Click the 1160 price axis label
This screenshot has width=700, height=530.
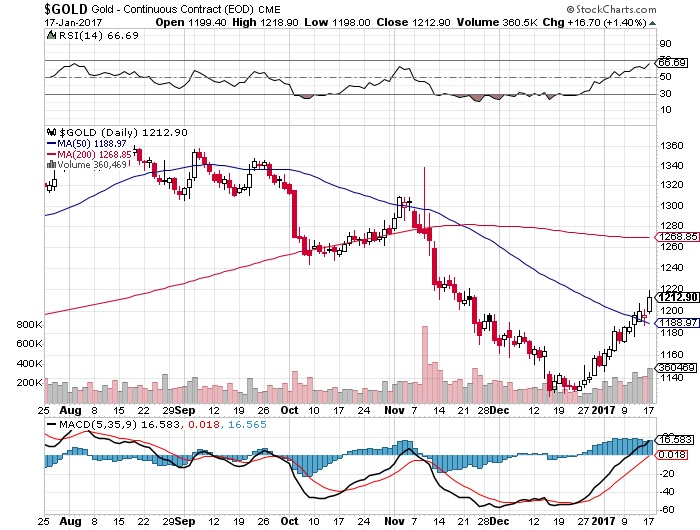[x=671, y=355]
